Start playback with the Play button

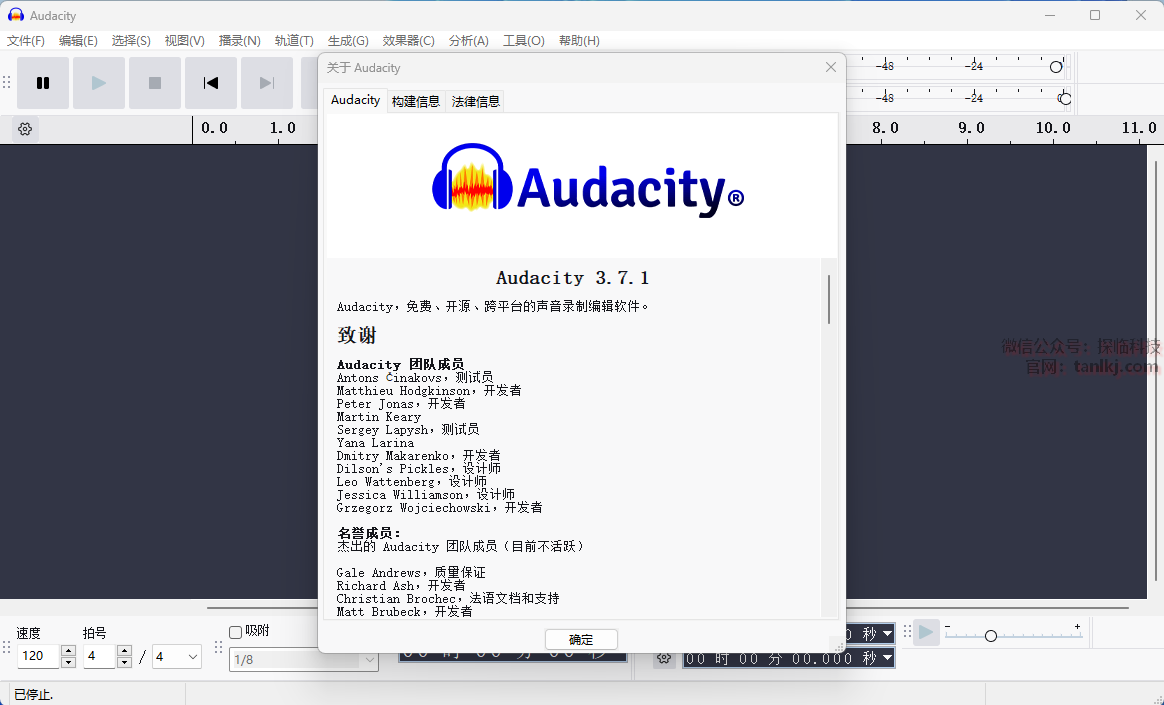click(x=99, y=83)
